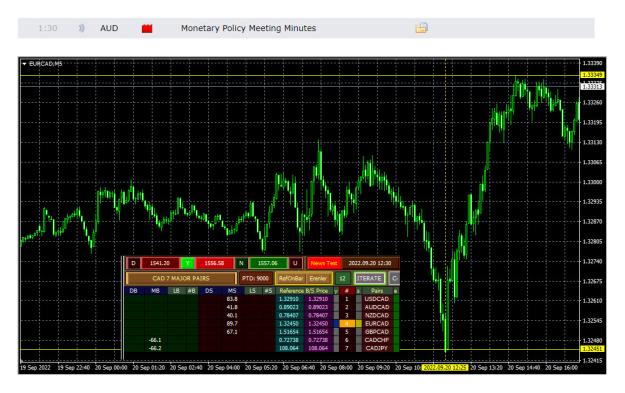Open the CAD 7 MAJOR PAIRS selector

pos(181,278)
